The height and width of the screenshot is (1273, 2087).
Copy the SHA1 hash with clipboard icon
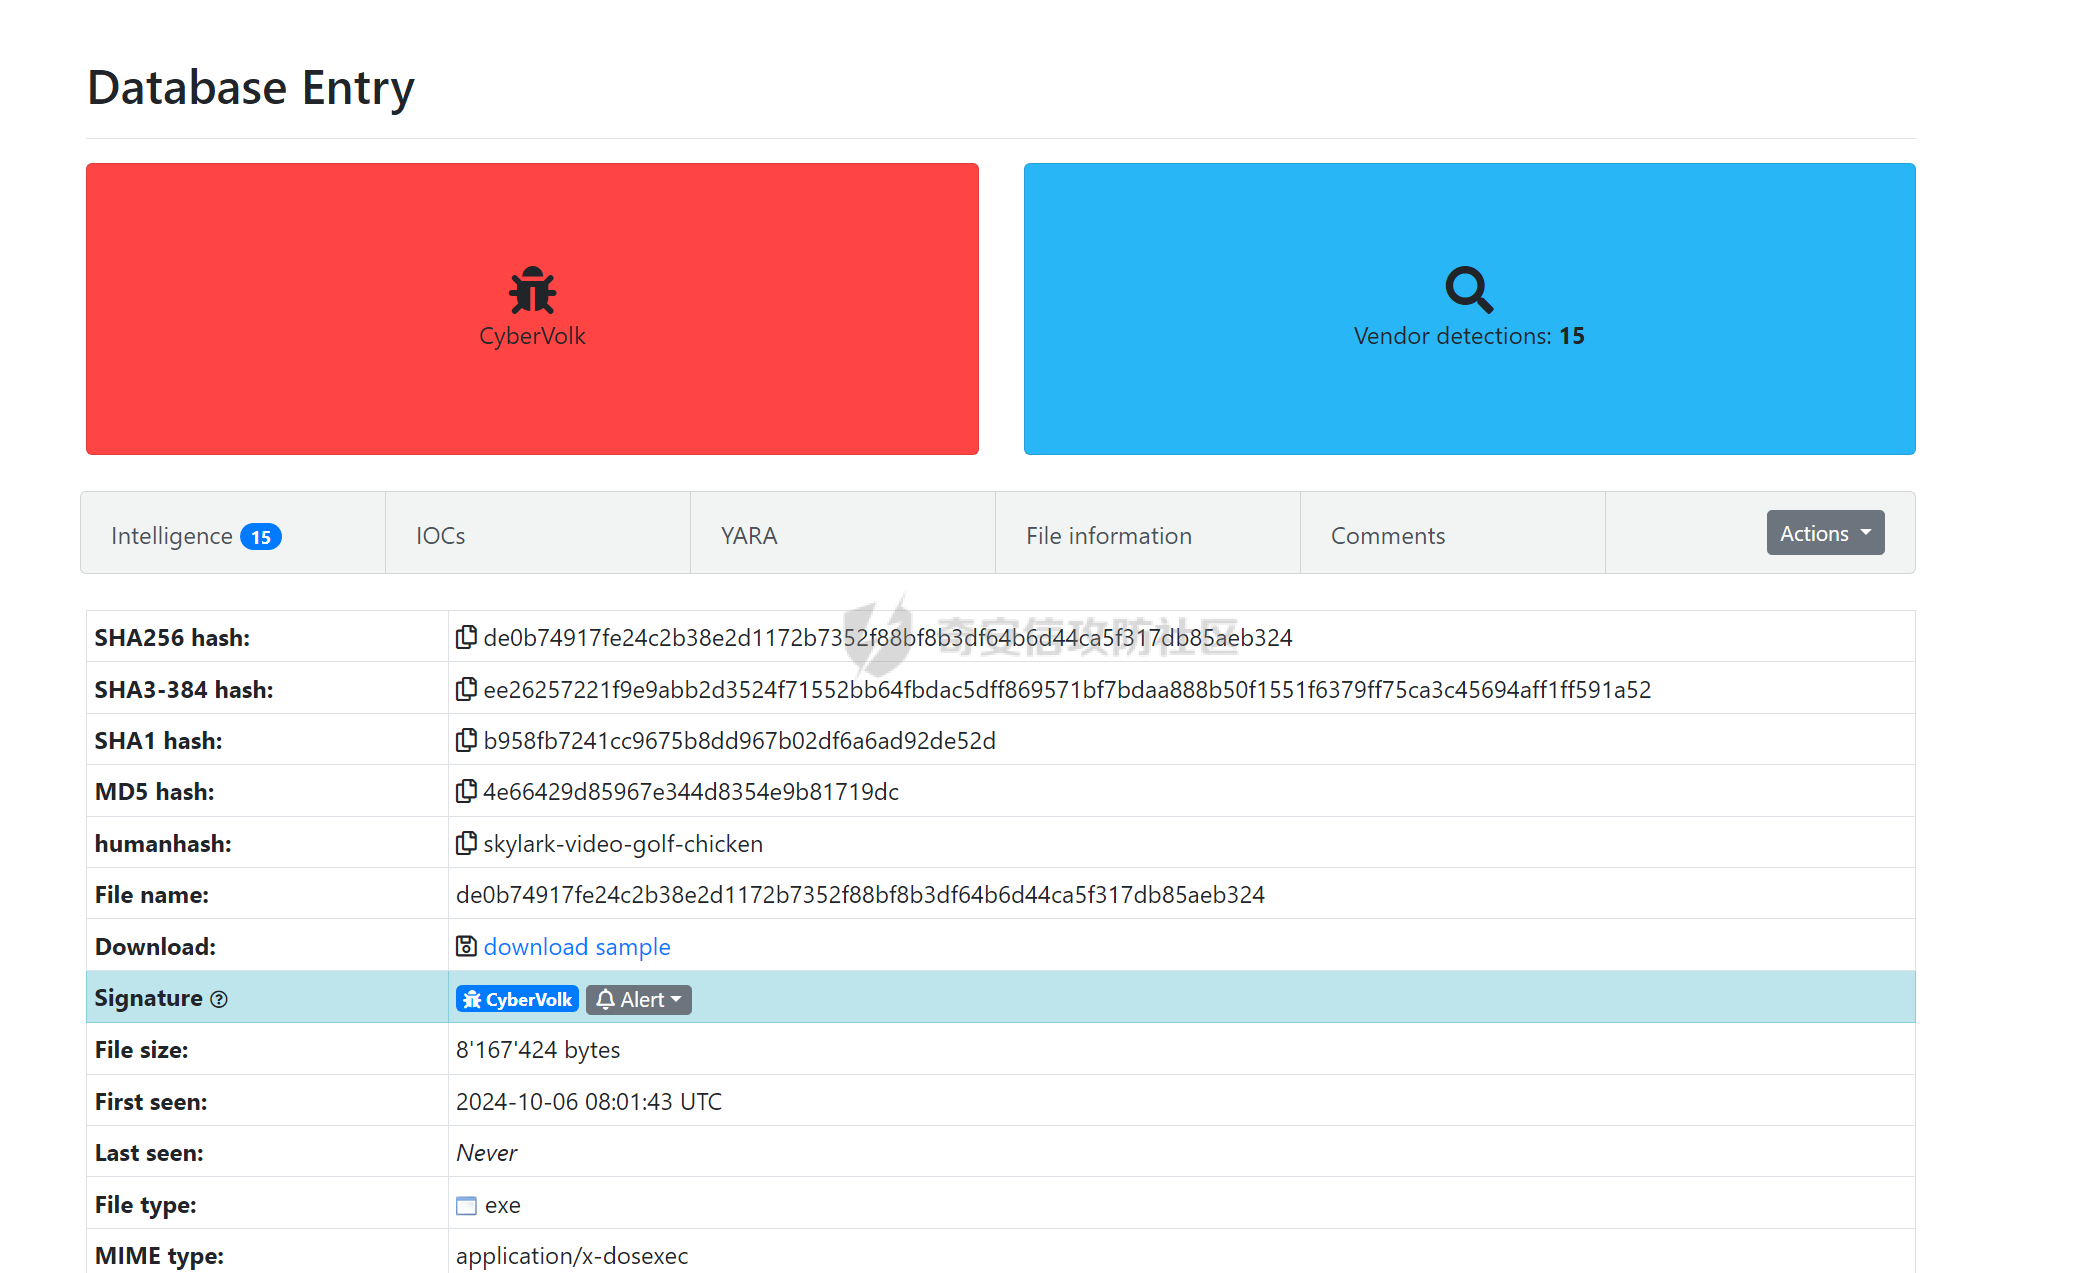point(466,740)
